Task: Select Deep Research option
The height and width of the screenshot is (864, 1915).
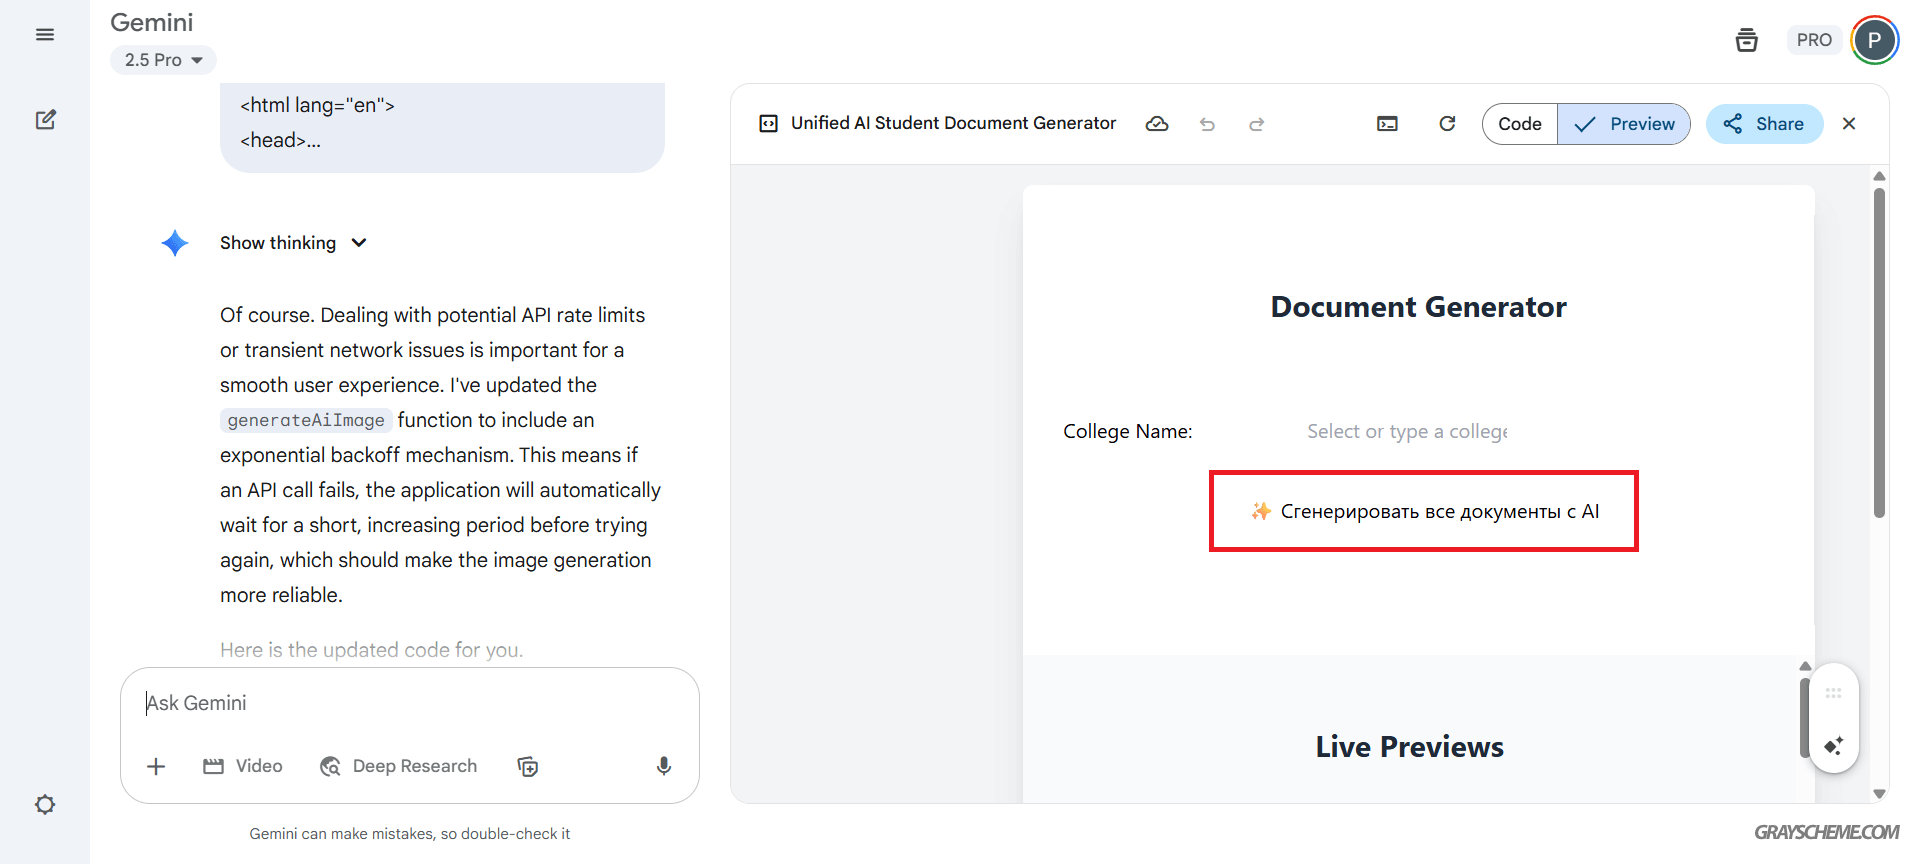Action: click(x=399, y=766)
